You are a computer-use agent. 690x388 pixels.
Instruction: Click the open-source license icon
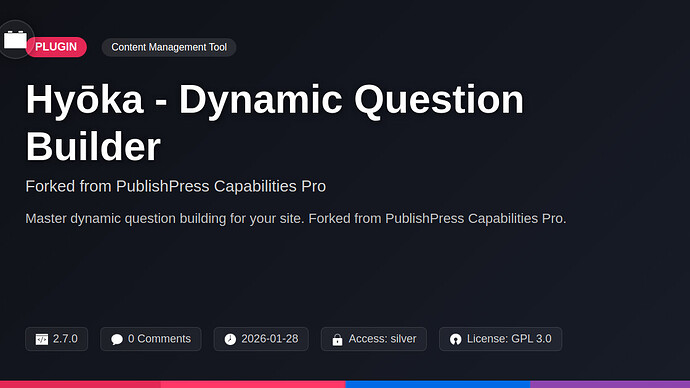[455, 339]
